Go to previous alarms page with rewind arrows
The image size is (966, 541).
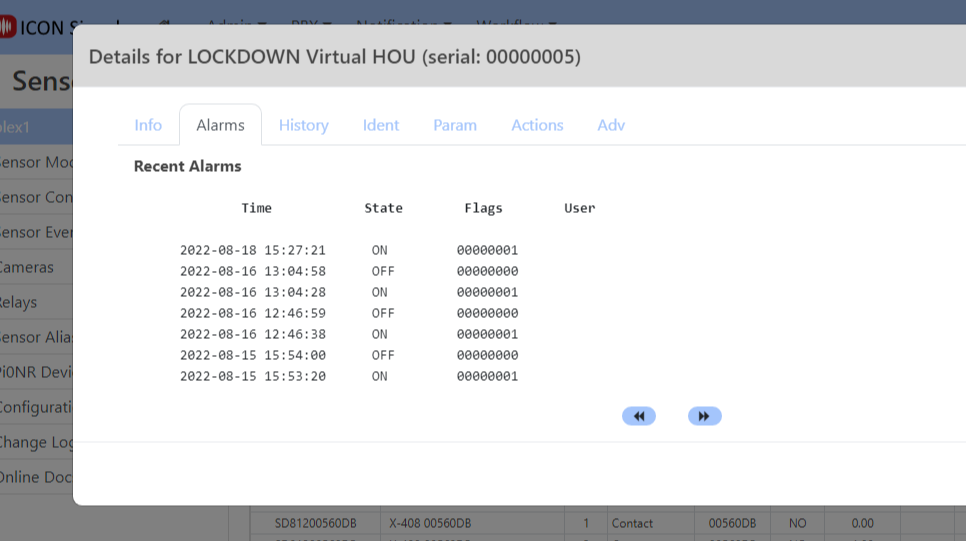click(638, 416)
